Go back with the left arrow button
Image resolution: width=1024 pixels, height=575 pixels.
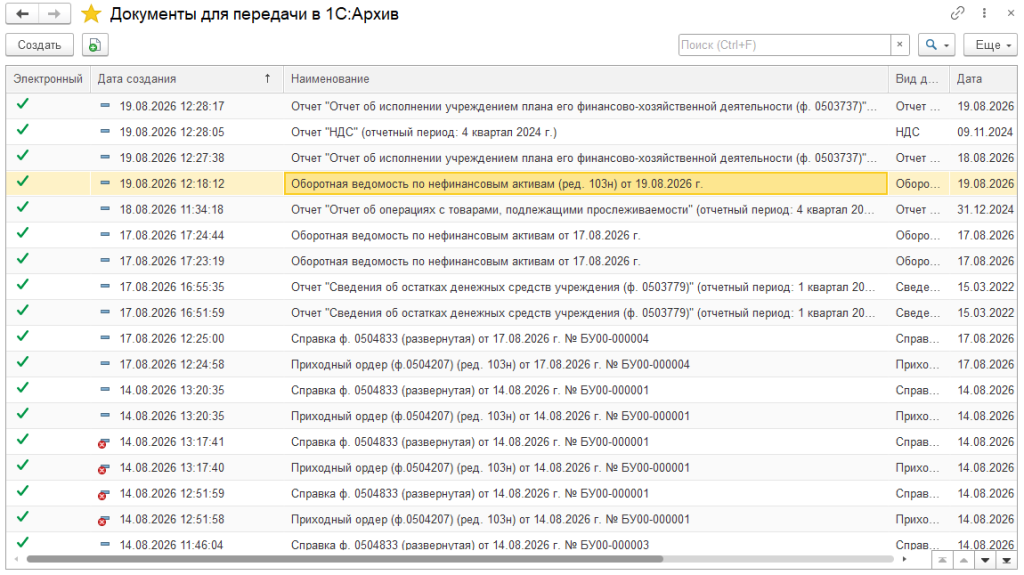(22, 14)
